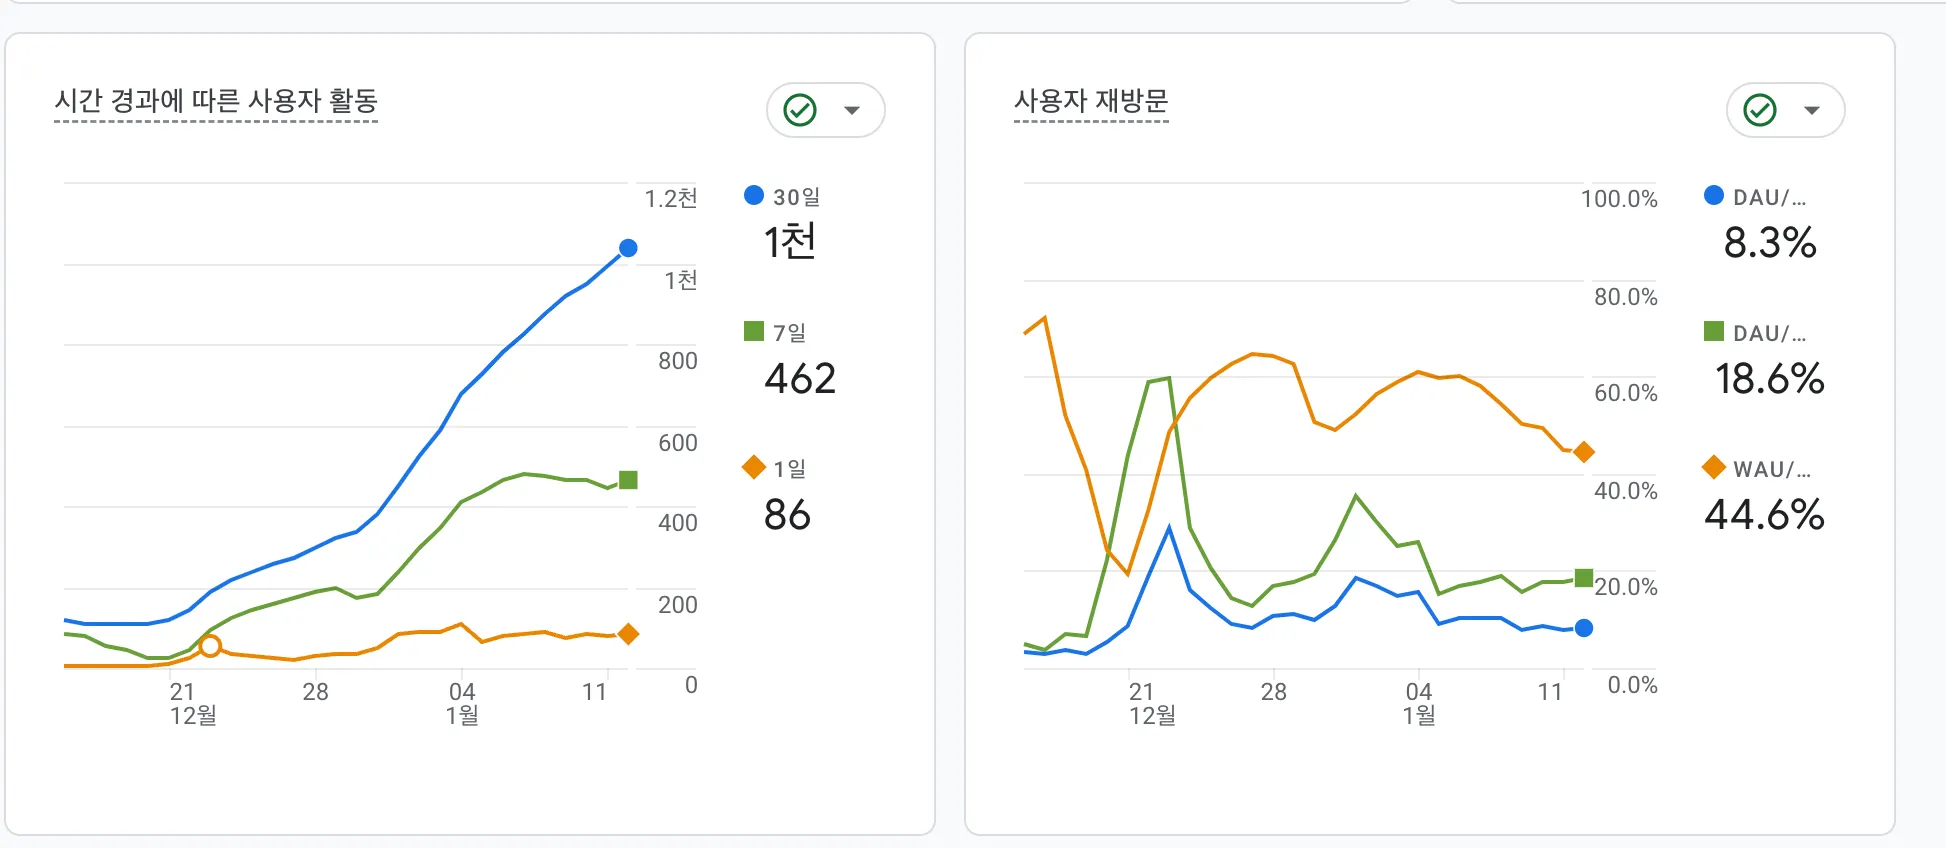Select the 7일 value 462

[800, 379]
